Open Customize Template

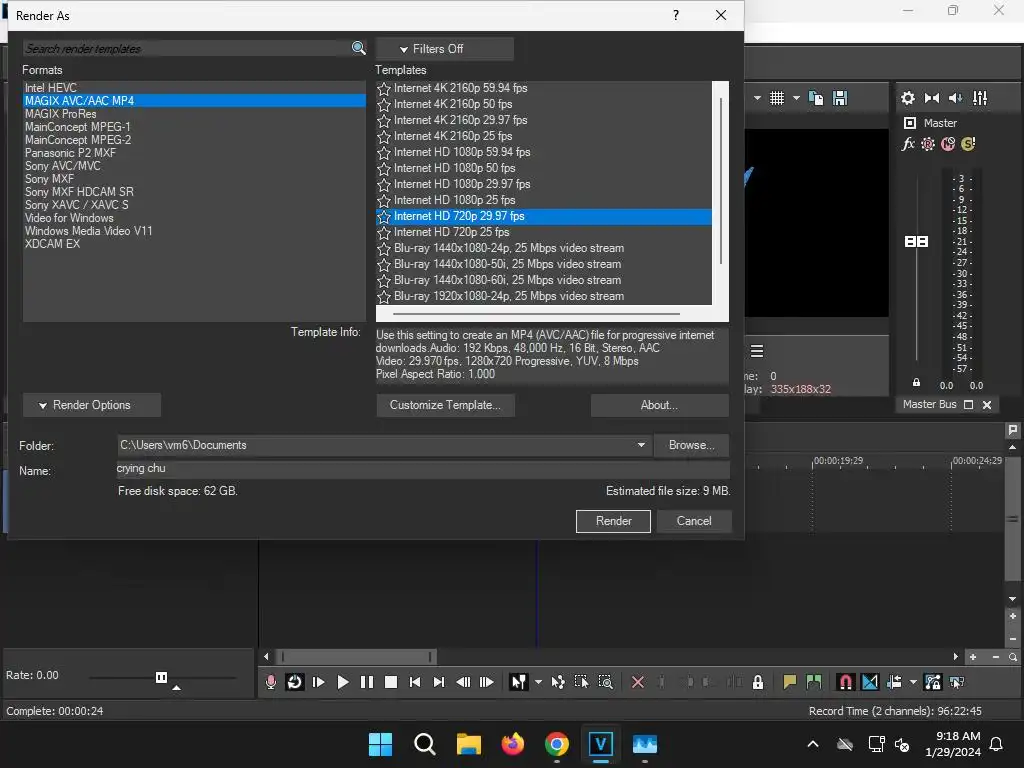pos(445,405)
